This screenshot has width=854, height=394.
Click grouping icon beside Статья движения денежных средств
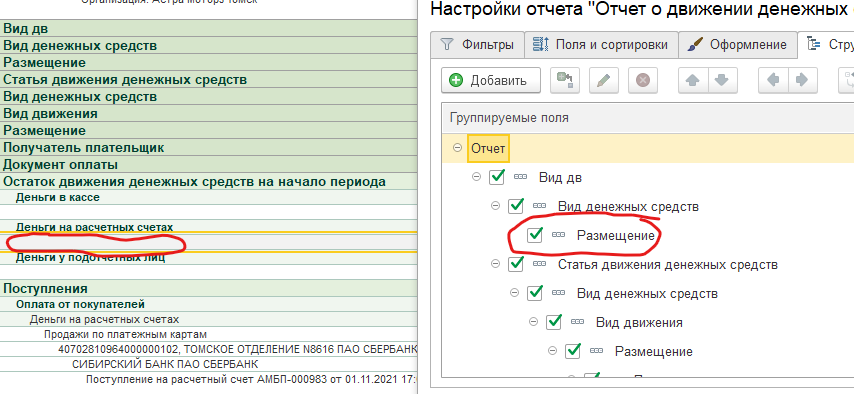click(x=540, y=264)
